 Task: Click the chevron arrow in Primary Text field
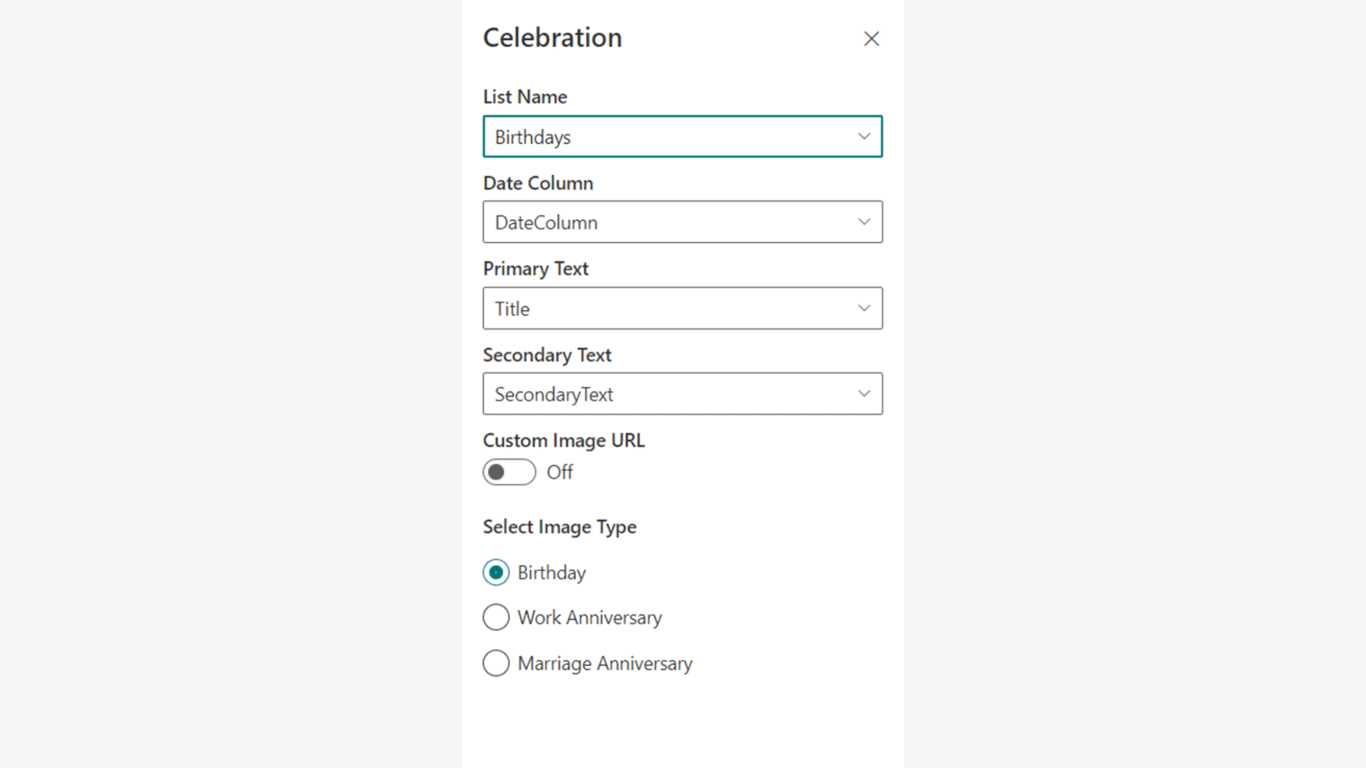[x=864, y=308]
